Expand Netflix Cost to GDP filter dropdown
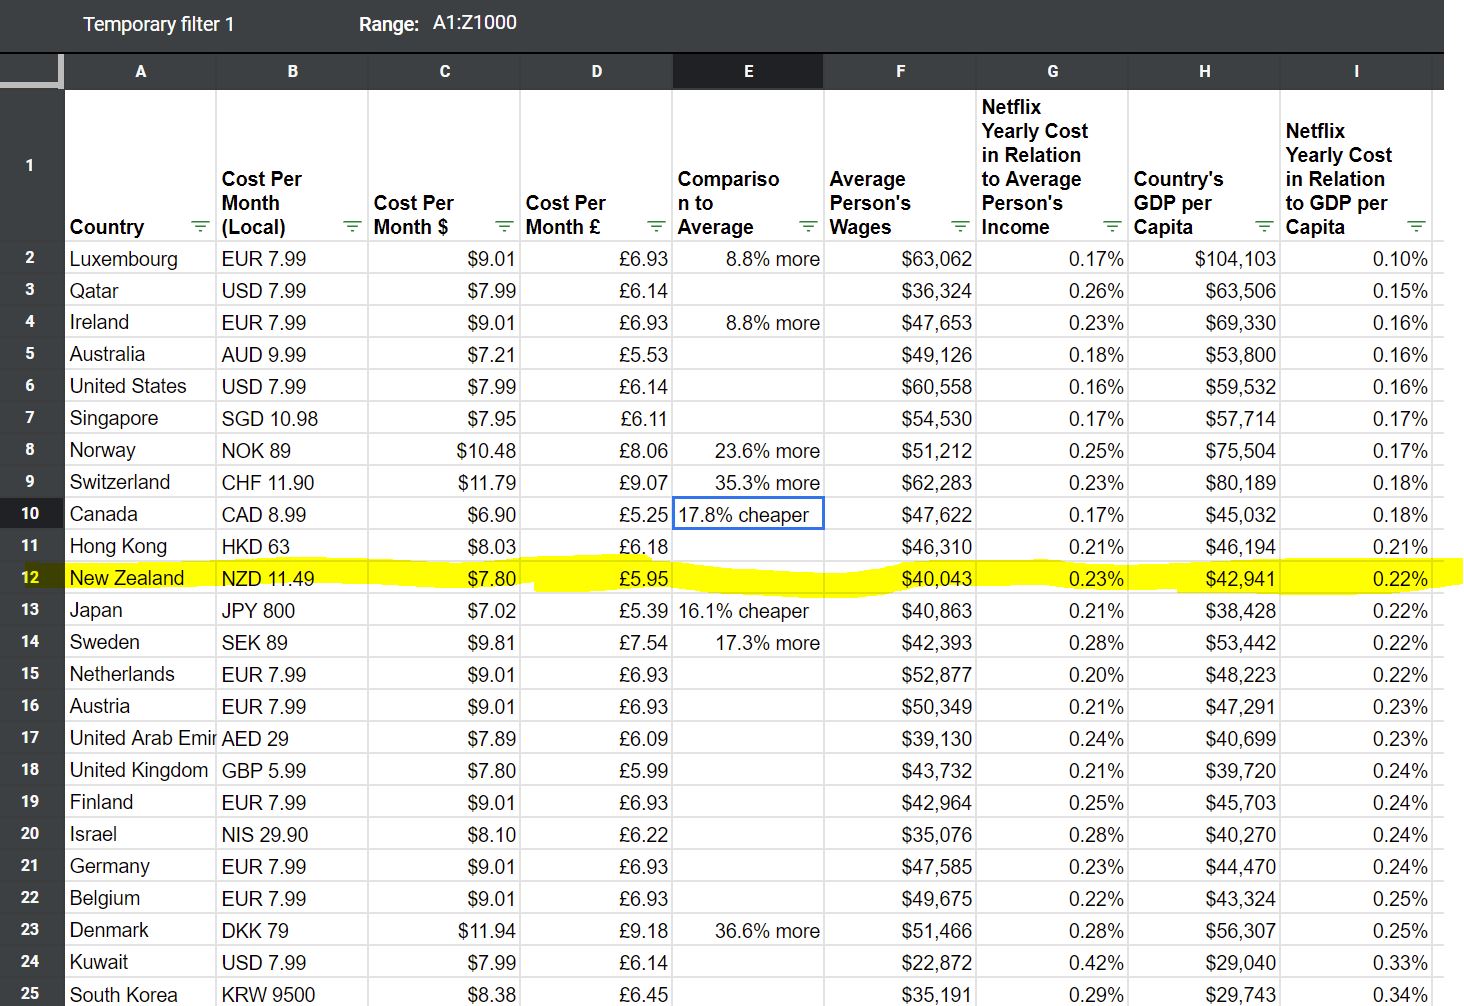Image resolution: width=1464 pixels, height=1006 pixels. 1416,227
